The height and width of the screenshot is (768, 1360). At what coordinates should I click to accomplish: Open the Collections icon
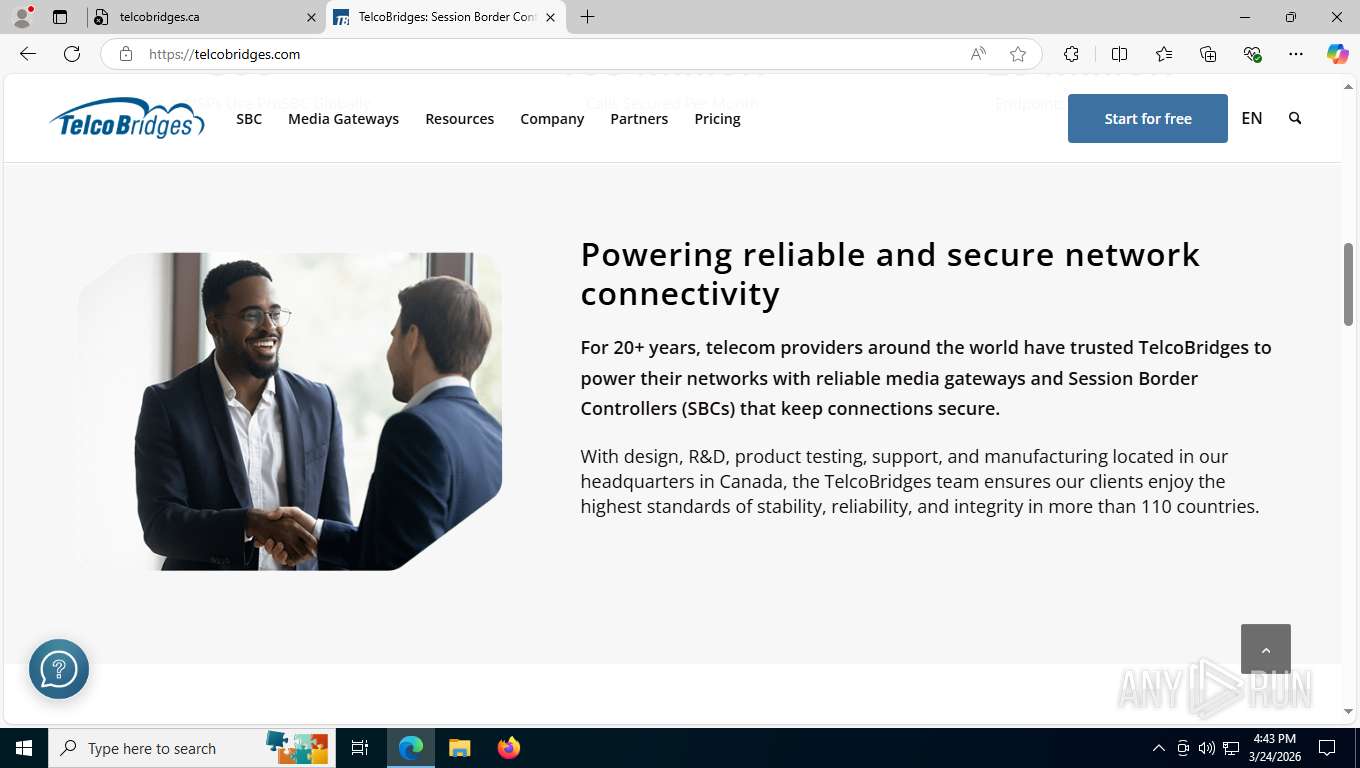coord(1208,54)
